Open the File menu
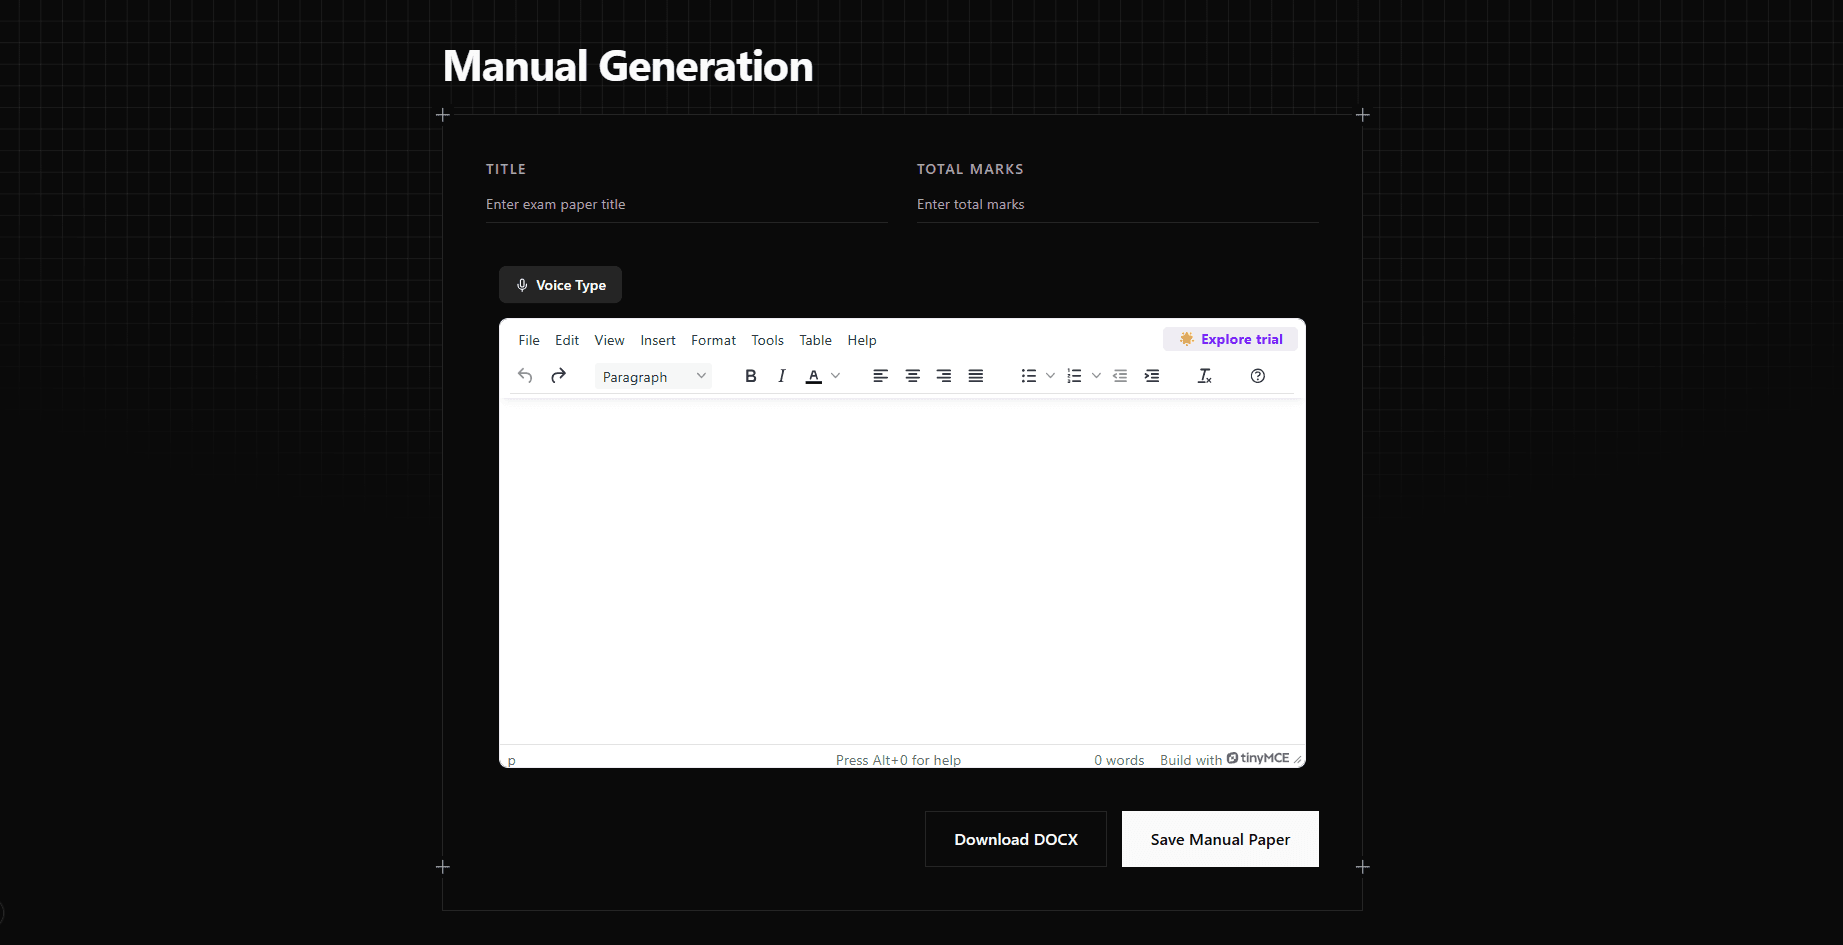The image size is (1843, 945). point(529,340)
